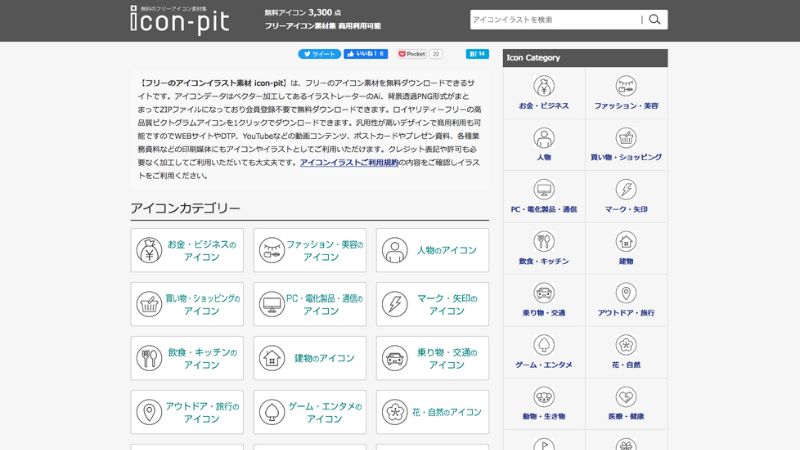Choose the 飲食・キッチン sidebar icon
Image resolution: width=800 pixels, height=450 pixels.
[x=544, y=242]
